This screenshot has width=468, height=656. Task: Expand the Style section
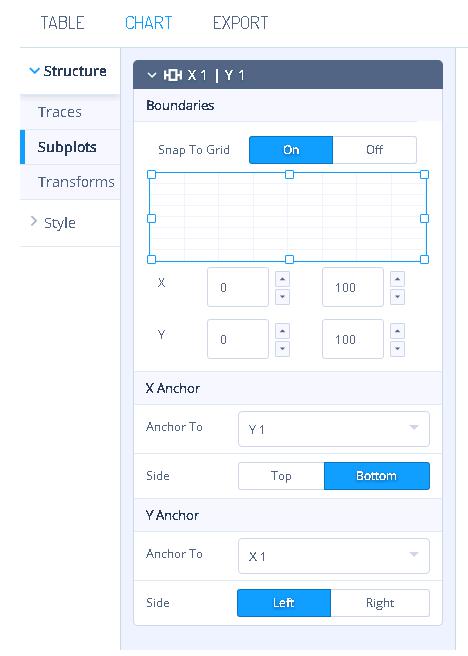click(34, 221)
